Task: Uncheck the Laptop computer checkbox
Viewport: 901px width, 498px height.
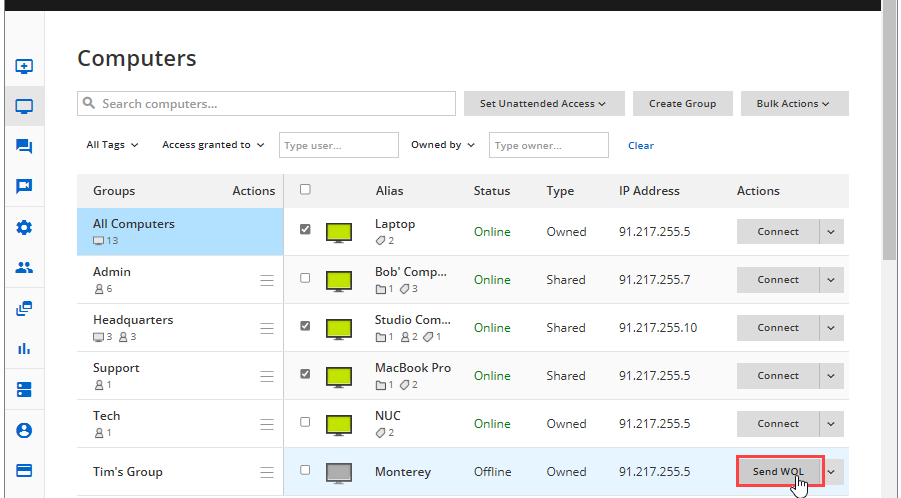Action: pos(305,230)
